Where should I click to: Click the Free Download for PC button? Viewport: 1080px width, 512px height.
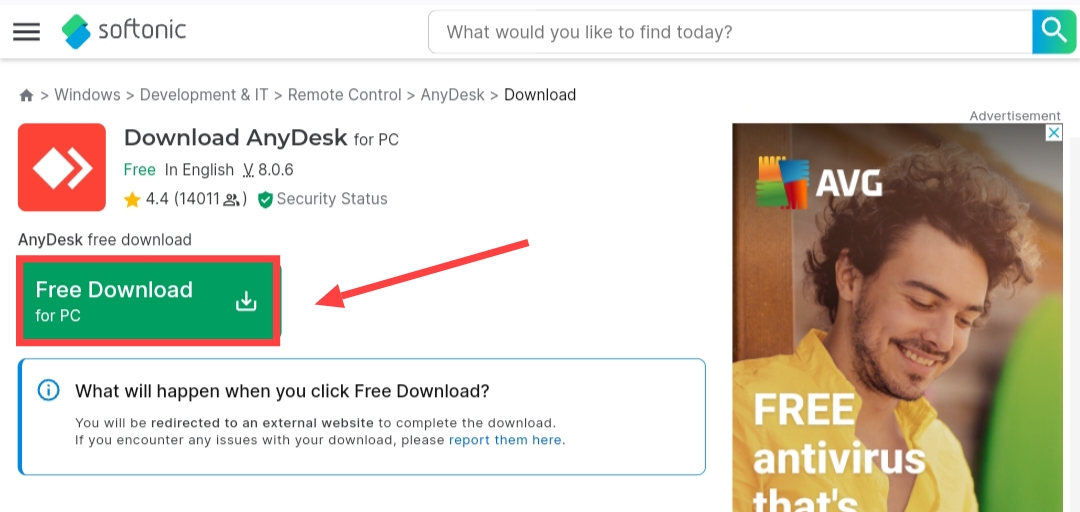click(149, 300)
